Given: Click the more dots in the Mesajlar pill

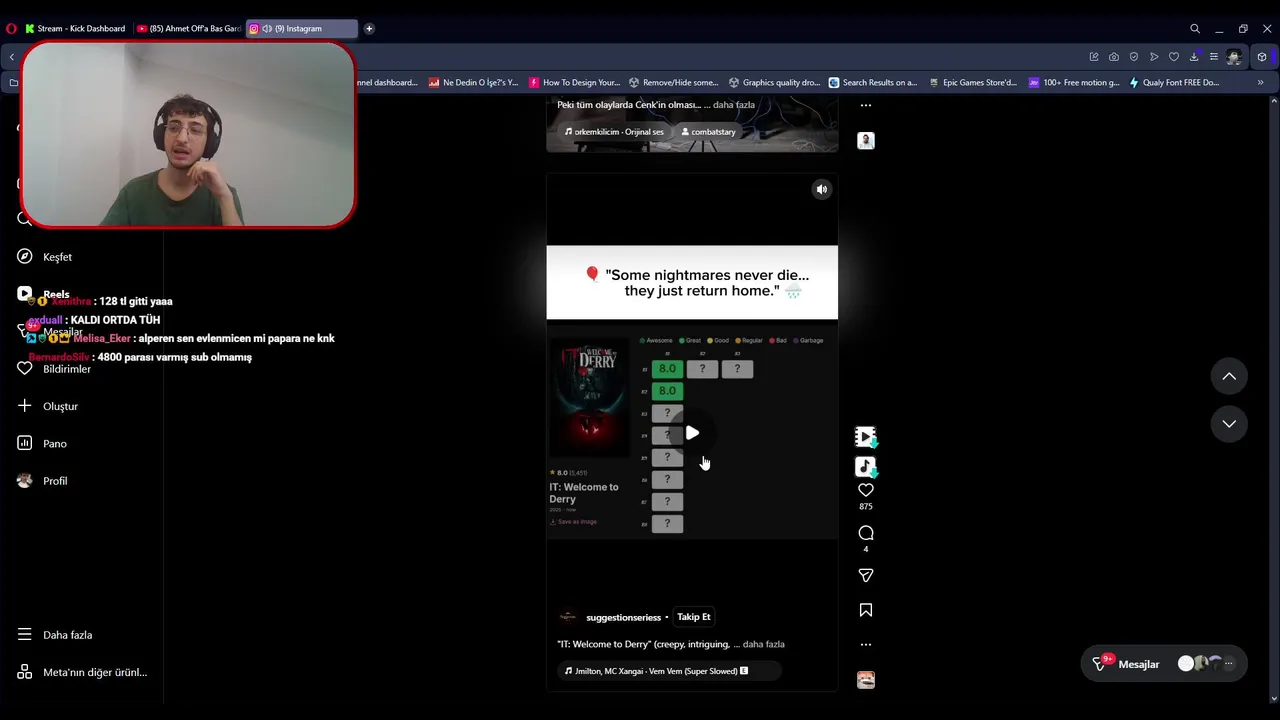Looking at the screenshot, I should coord(1229,663).
